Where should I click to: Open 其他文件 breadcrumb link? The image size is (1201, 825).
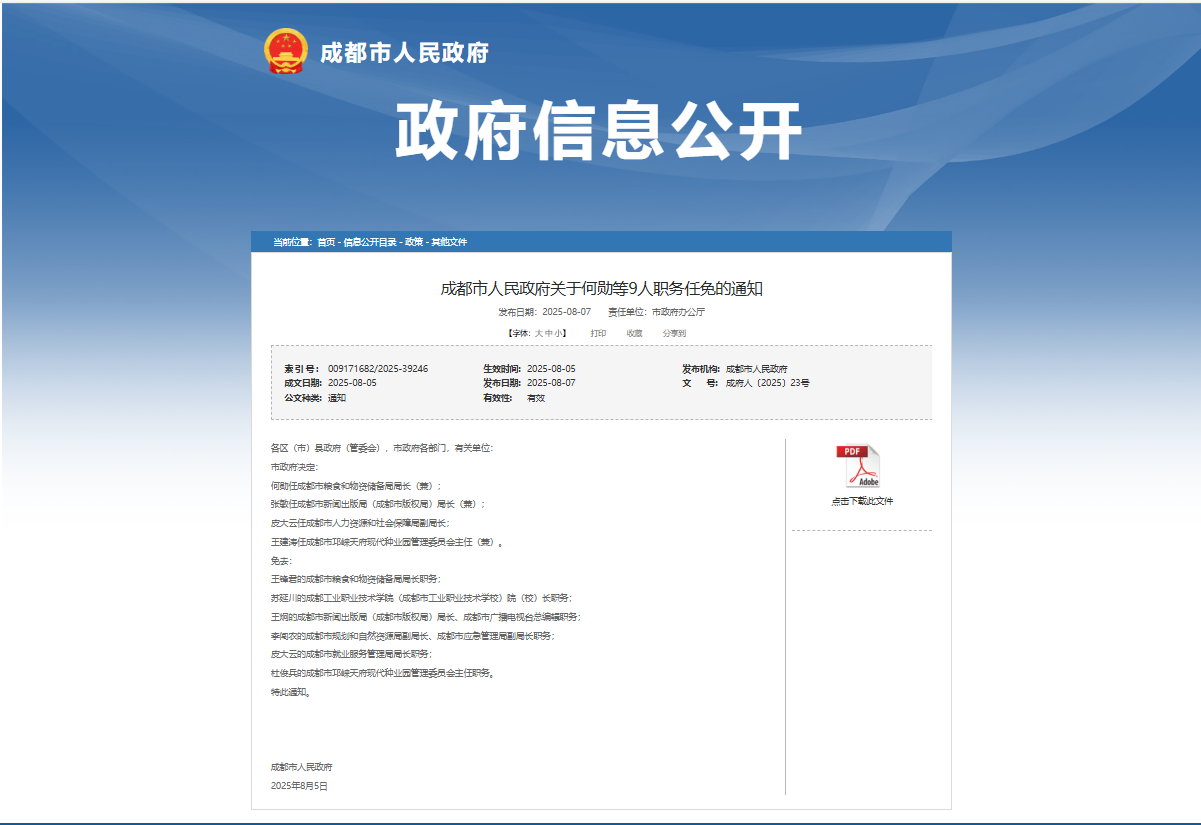[449, 242]
